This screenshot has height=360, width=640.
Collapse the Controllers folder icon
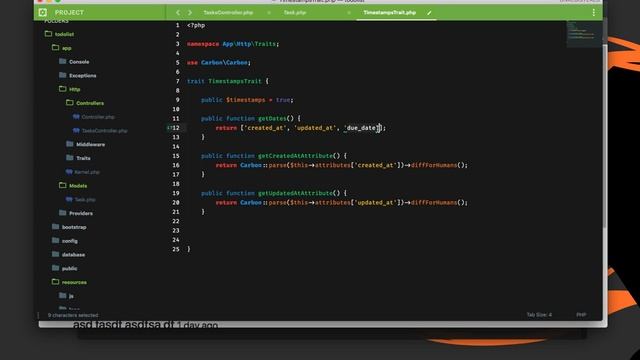[x=70, y=102]
